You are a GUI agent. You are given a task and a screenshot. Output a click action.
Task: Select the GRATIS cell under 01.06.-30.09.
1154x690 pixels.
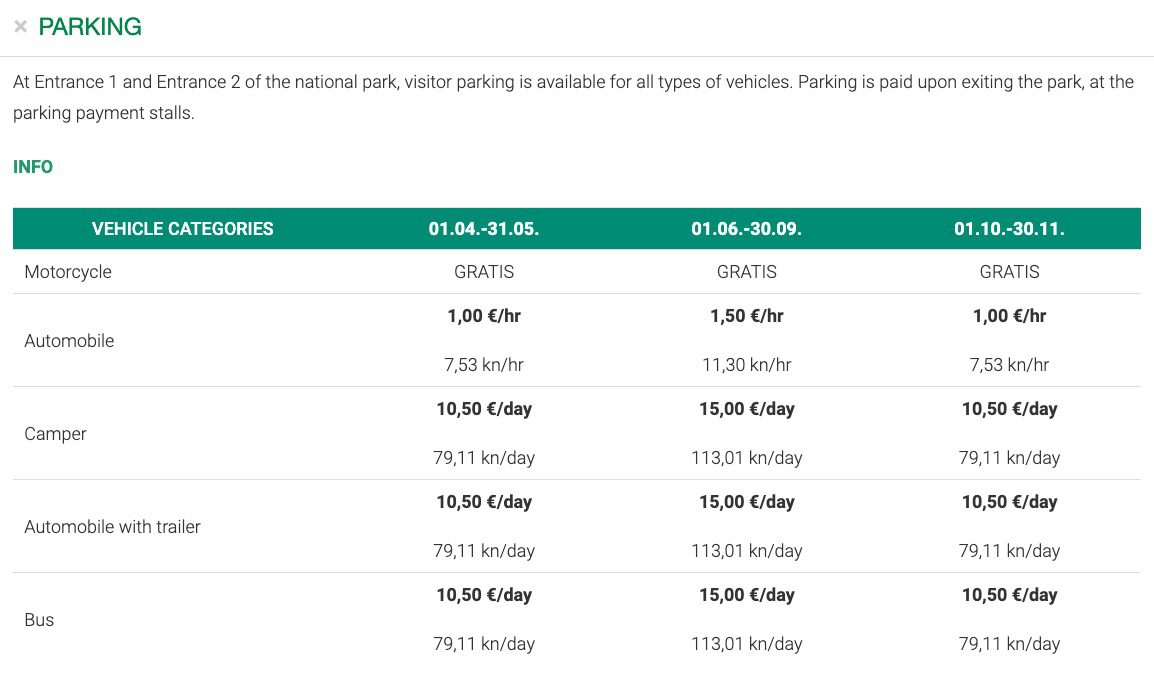click(746, 271)
